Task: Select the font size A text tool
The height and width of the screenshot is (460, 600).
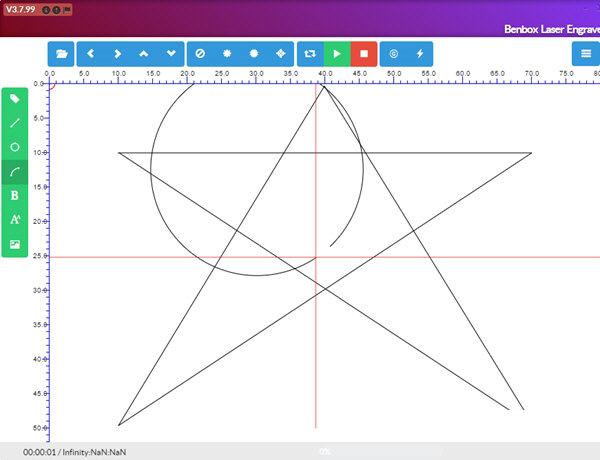Action: point(15,220)
